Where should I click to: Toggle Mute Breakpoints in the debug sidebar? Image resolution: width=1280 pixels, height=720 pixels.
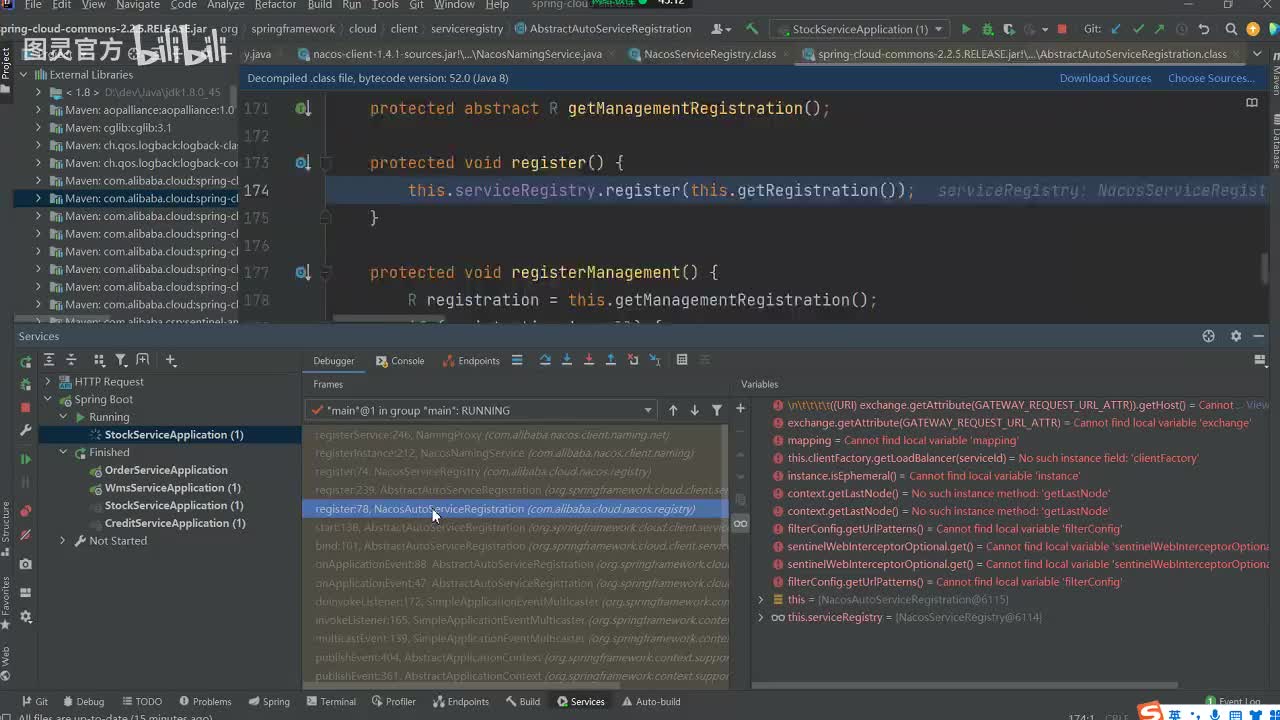coord(26,536)
